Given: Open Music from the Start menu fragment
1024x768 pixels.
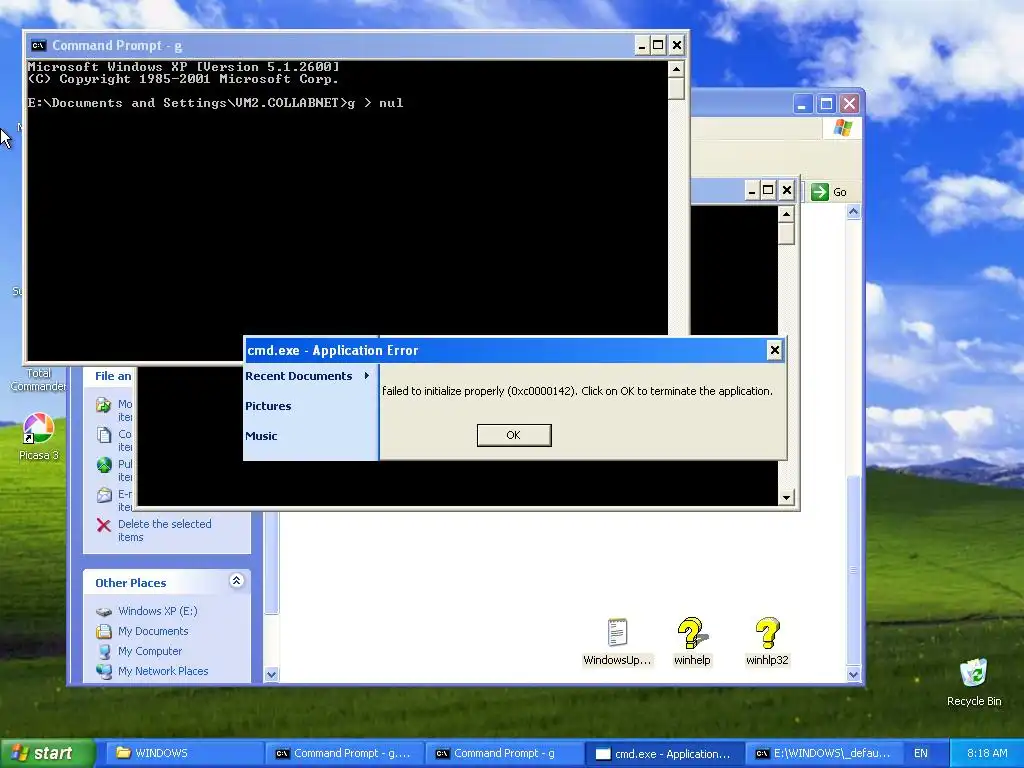Looking at the screenshot, I should pyautogui.click(x=261, y=436).
